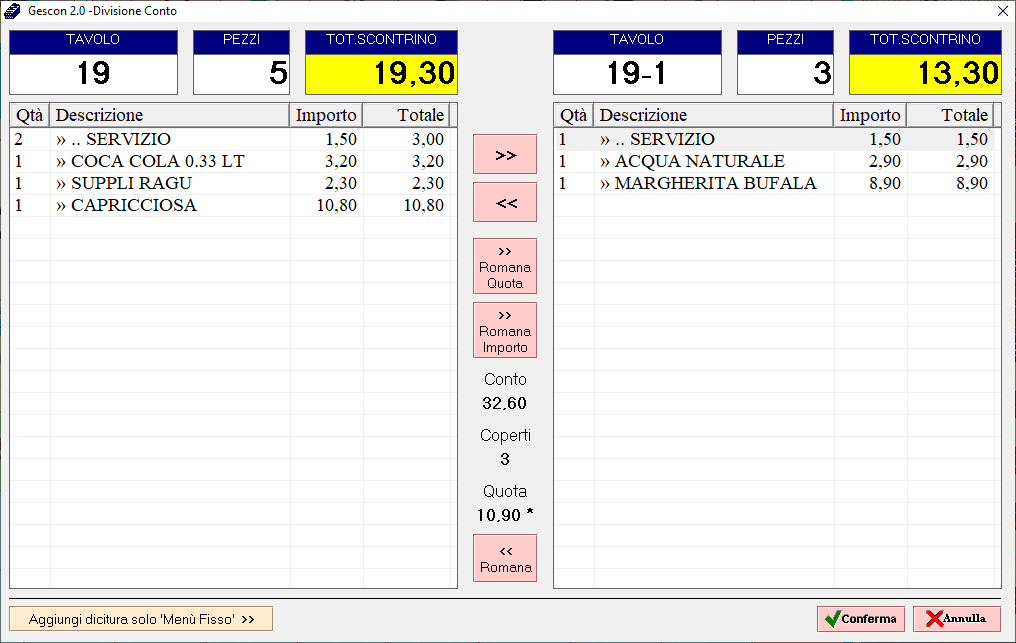Click the left list Importo column header
Screen dimensions: 1016x643
pyautogui.click(x=326, y=115)
